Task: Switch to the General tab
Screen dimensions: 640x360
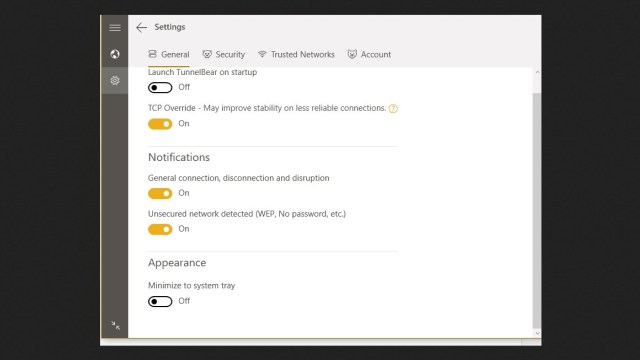Action: tap(169, 54)
